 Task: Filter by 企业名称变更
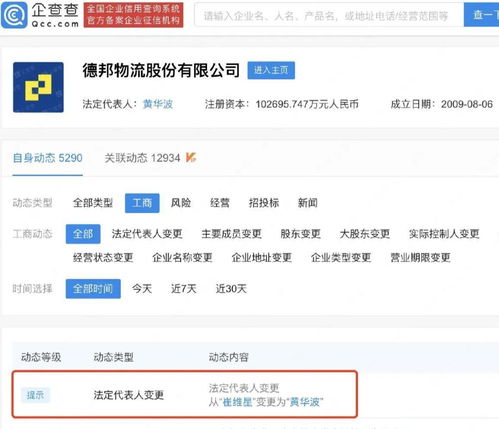(x=182, y=258)
